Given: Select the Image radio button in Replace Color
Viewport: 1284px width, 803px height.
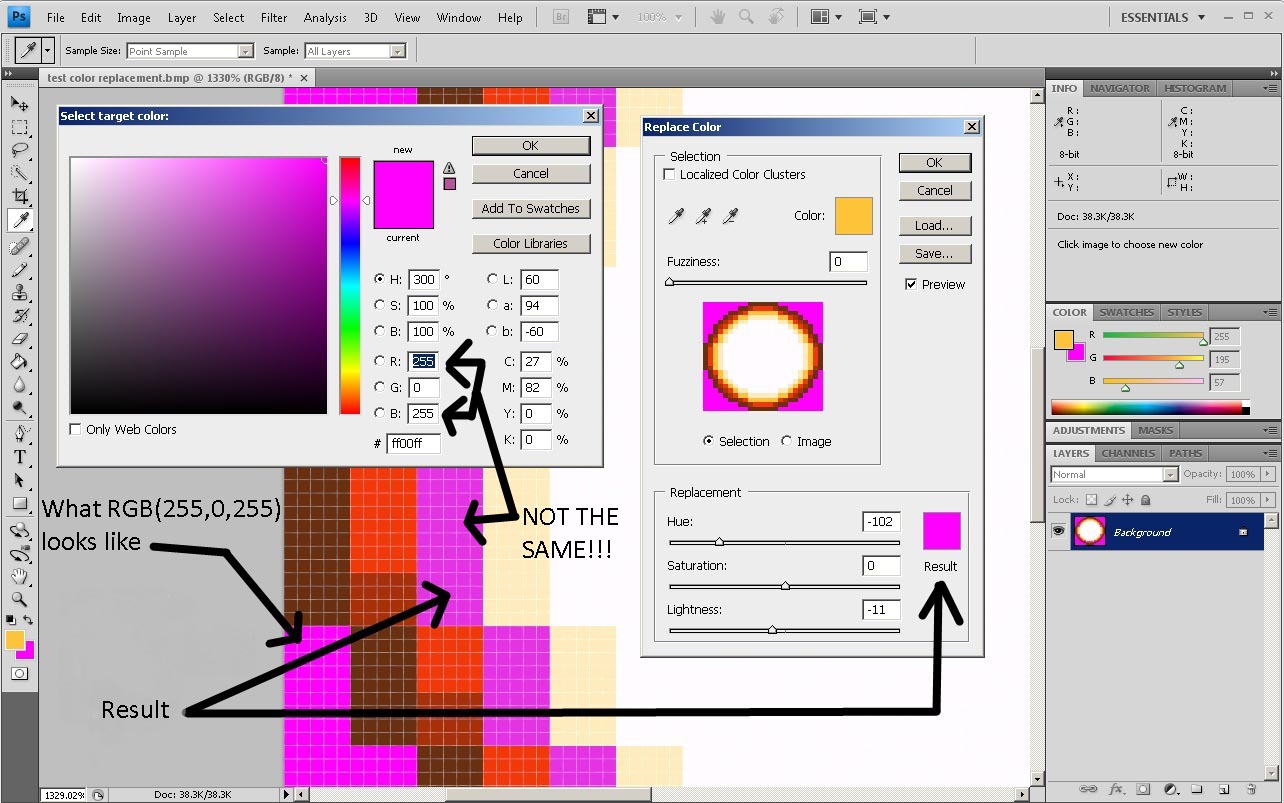Looking at the screenshot, I should (789, 441).
